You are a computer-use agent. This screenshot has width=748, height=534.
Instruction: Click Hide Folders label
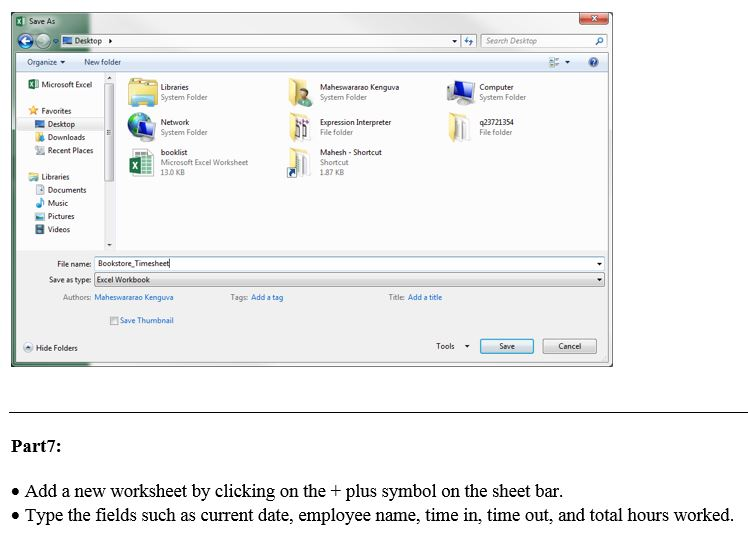tap(57, 348)
